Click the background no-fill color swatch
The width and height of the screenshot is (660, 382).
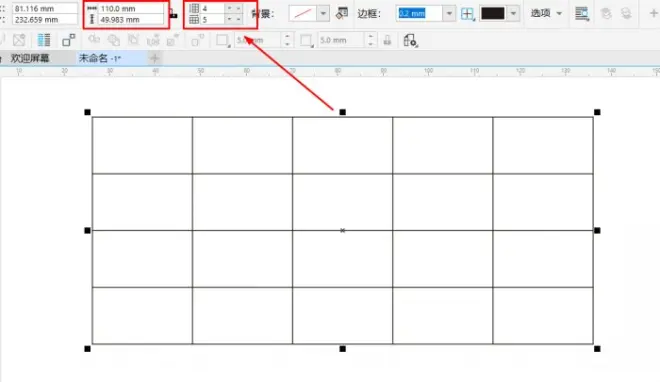303,14
